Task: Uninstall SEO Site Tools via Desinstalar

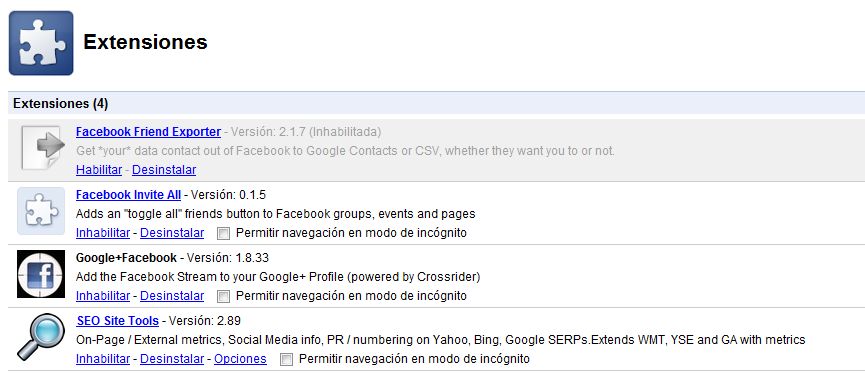Action: click(172, 359)
